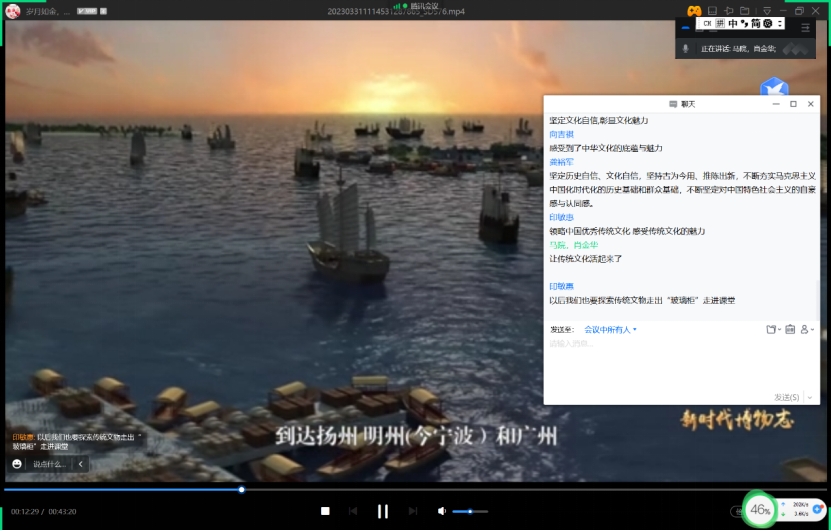This screenshot has height=531, width=831.
Task: Open the meeting floating bar menu lines icon
Action: coord(806,28)
